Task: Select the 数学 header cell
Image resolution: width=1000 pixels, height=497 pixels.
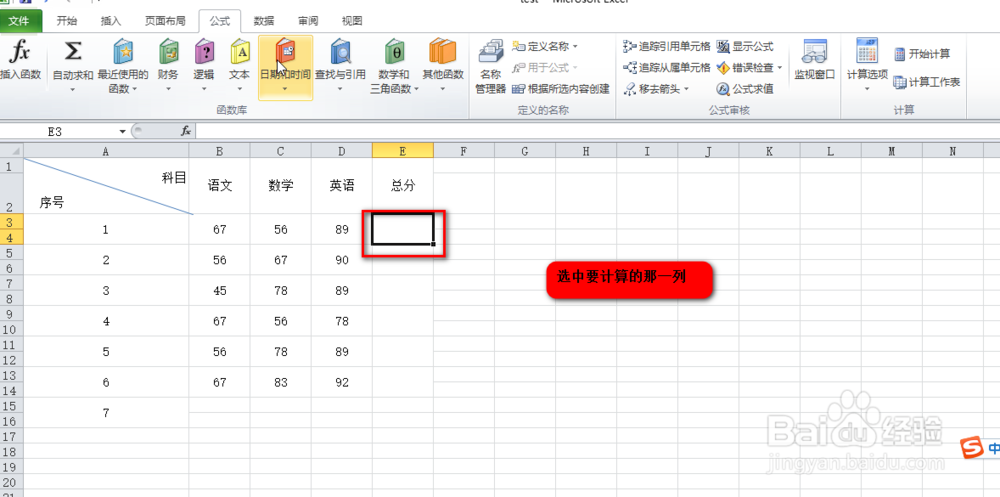Action: [x=281, y=186]
